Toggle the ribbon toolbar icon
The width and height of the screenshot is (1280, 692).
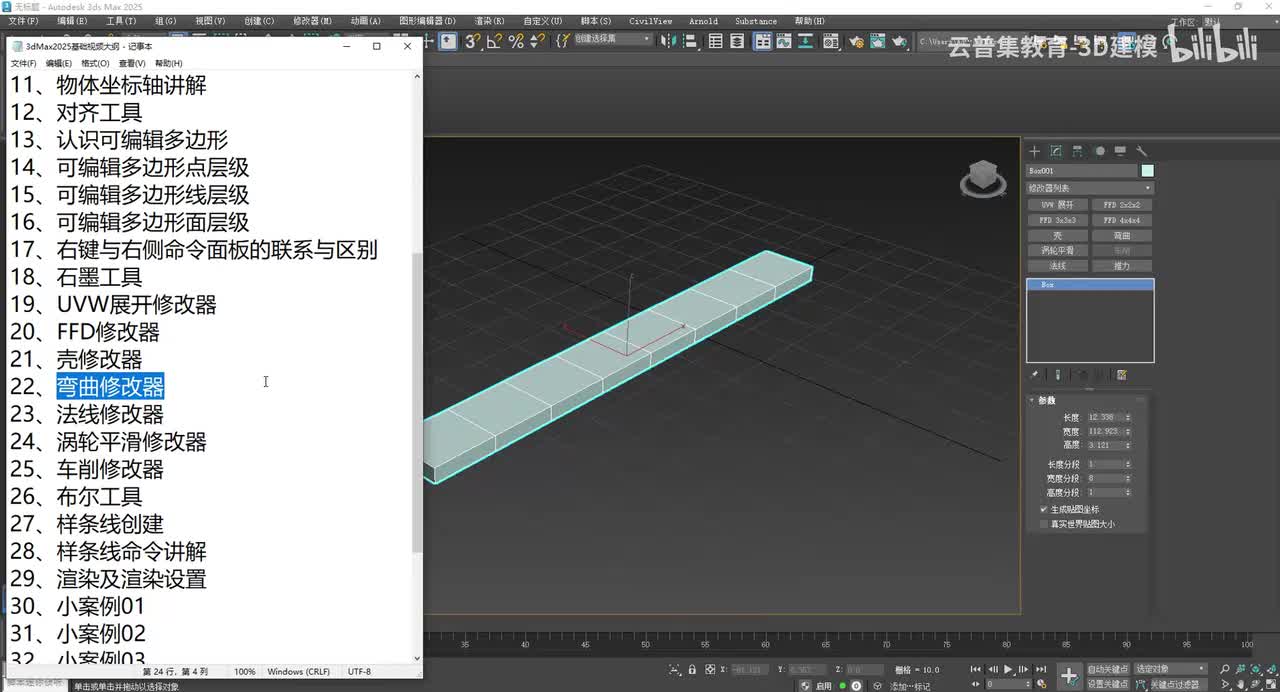[763, 41]
